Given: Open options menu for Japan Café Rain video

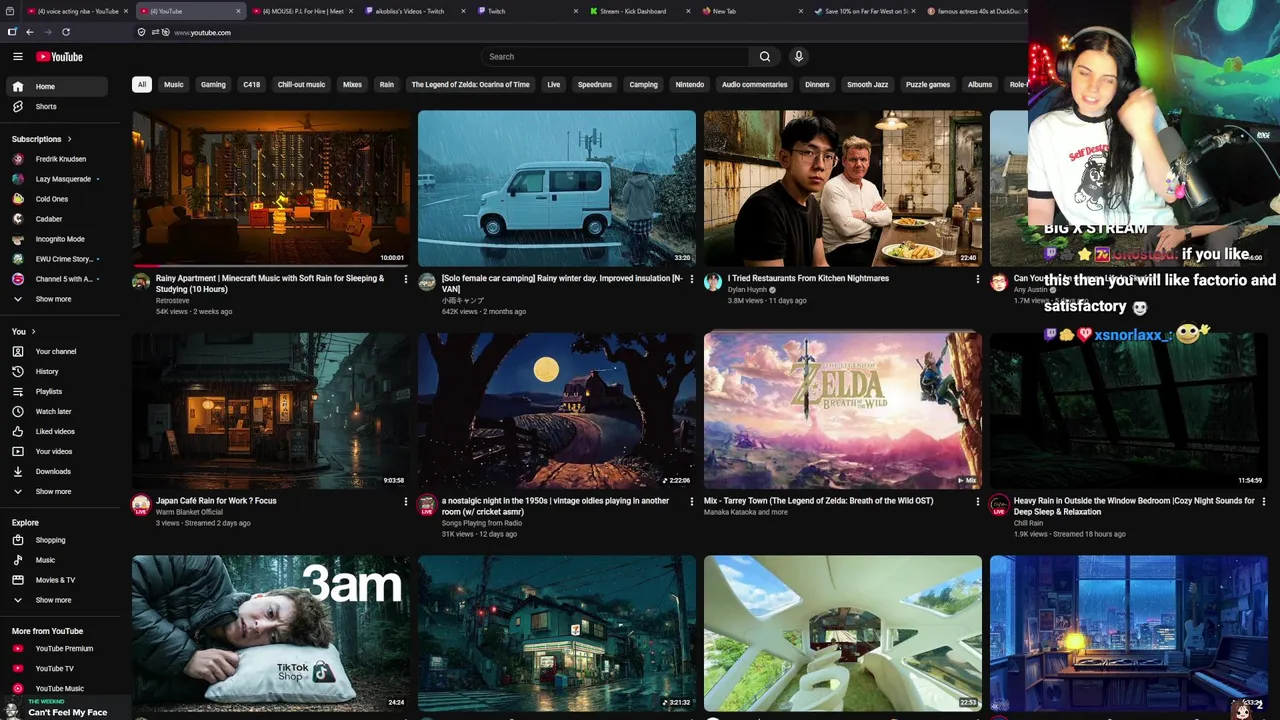Looking at the screenshot, I should [x=406, y=501].
